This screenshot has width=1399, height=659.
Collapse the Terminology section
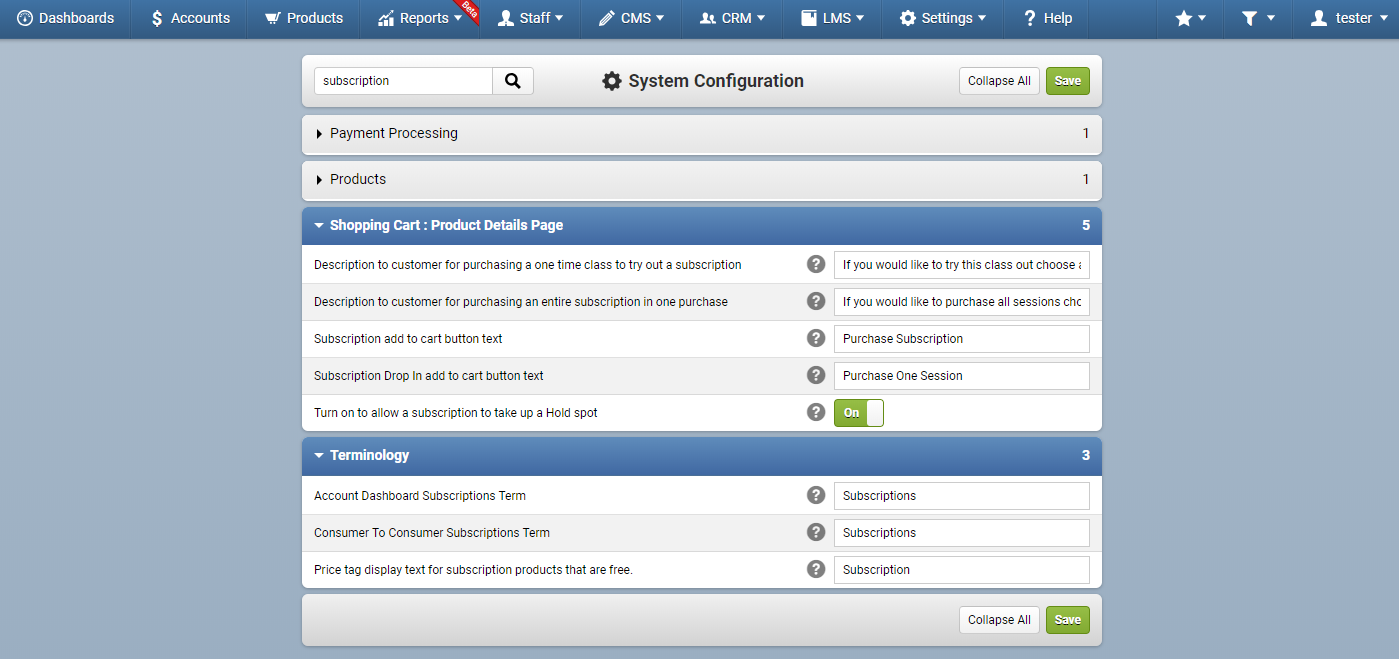click(702, 456)
